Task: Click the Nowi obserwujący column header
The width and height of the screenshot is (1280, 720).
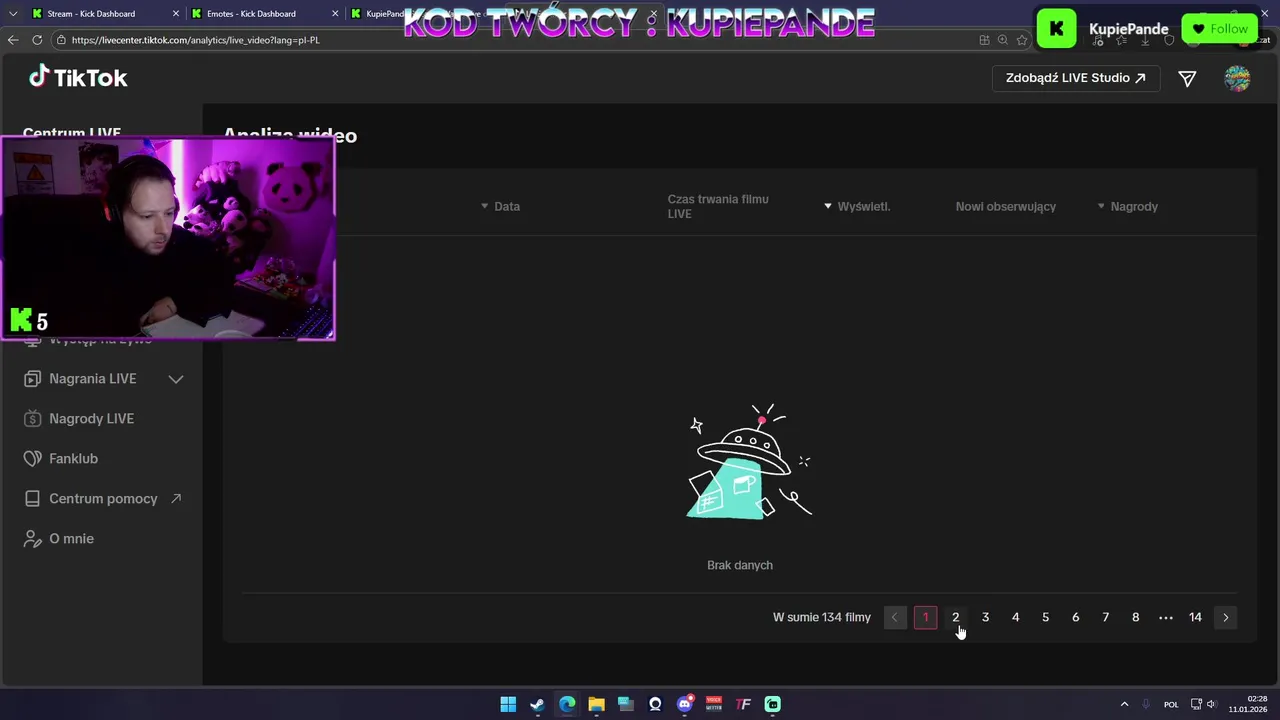Action: click(x=1005, y=206)
